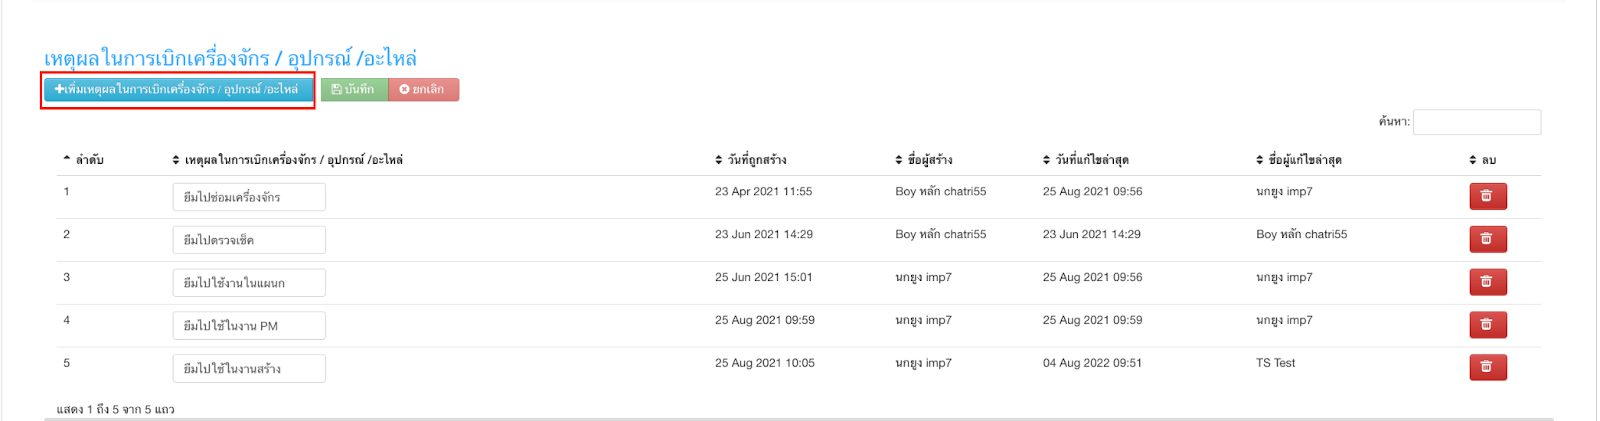Focus the search box labeled ค้นหา
Screen dimensions: 1600x421
[x=1477, y=122]
